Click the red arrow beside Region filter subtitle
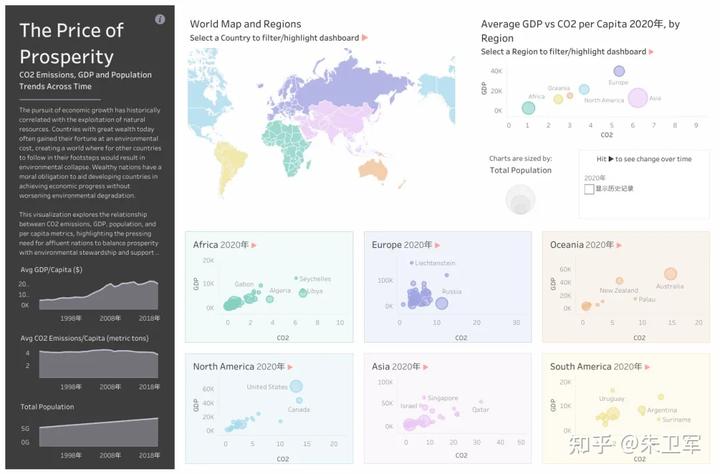 coord(651,52)
